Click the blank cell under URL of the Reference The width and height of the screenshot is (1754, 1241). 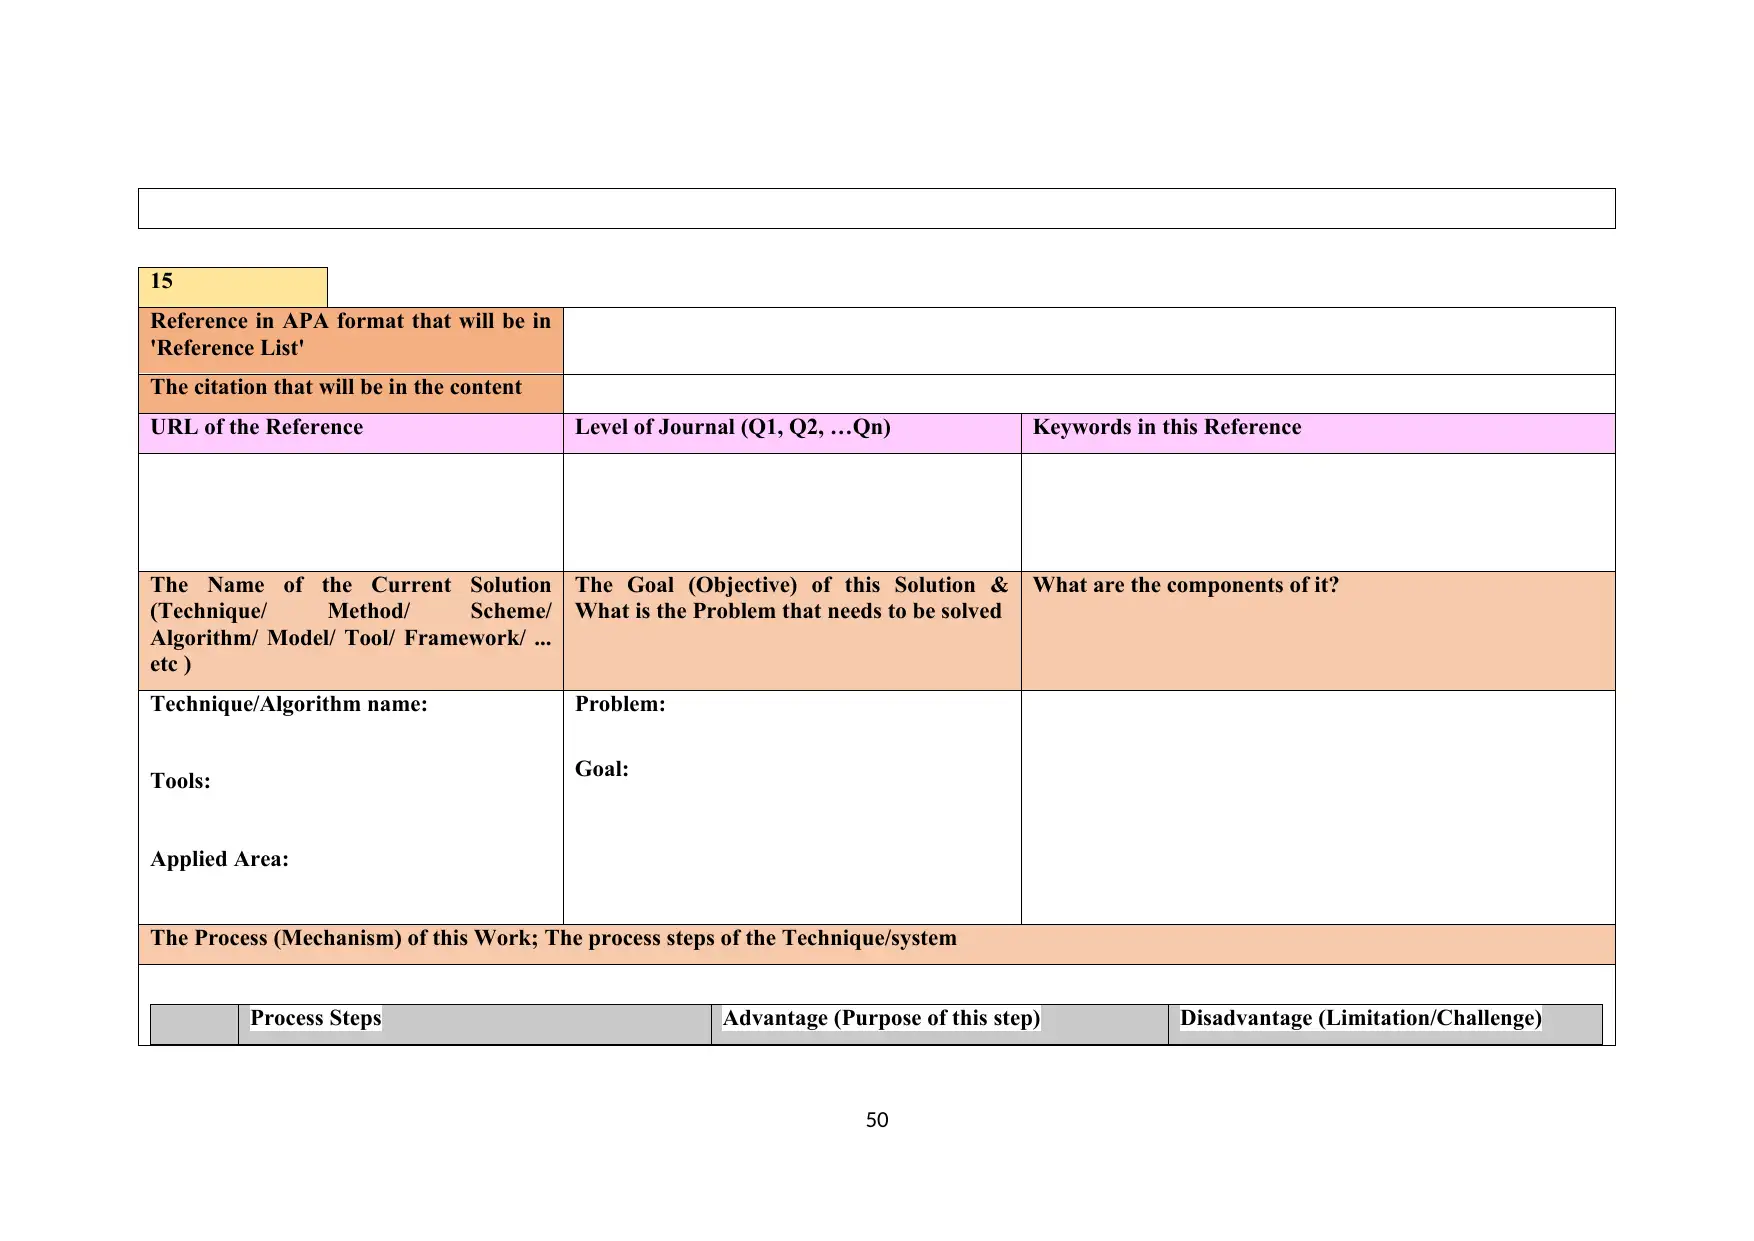click(351, 512)
